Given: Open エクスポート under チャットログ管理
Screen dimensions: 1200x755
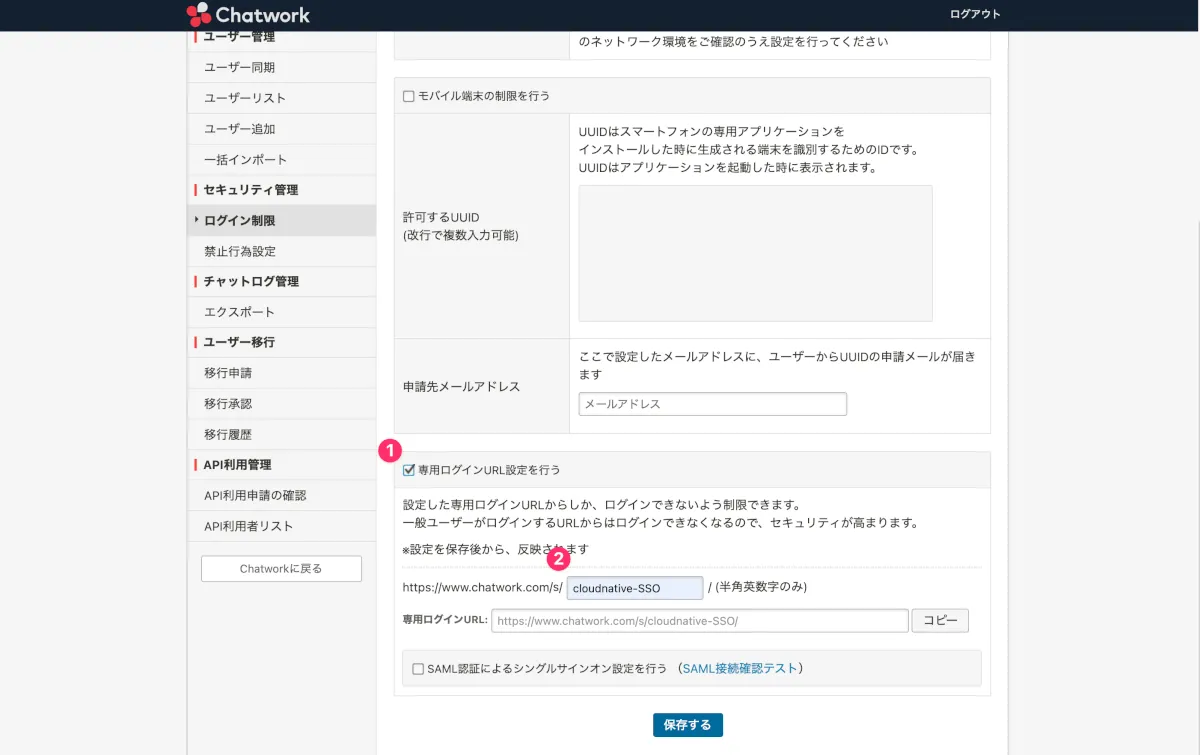Looking at the screenshot, I should click(239, 312).
